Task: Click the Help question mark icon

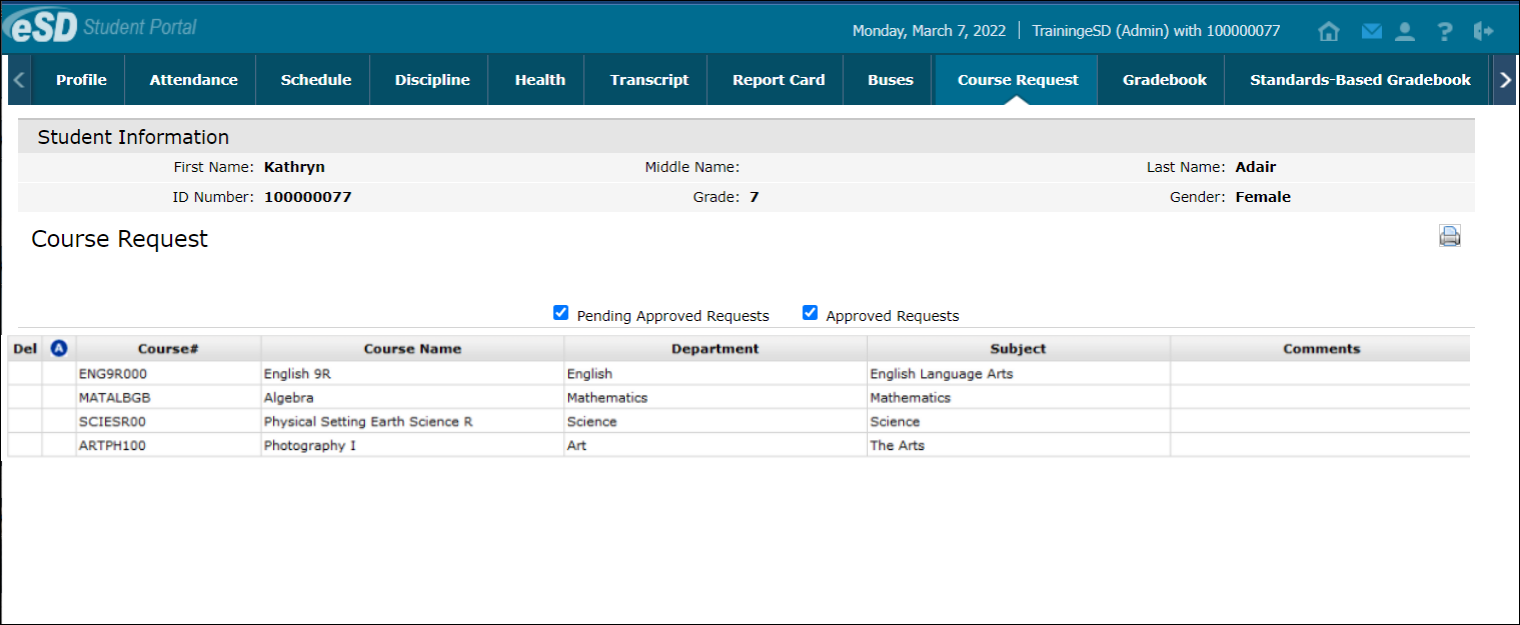Action: coord(1444,31)
